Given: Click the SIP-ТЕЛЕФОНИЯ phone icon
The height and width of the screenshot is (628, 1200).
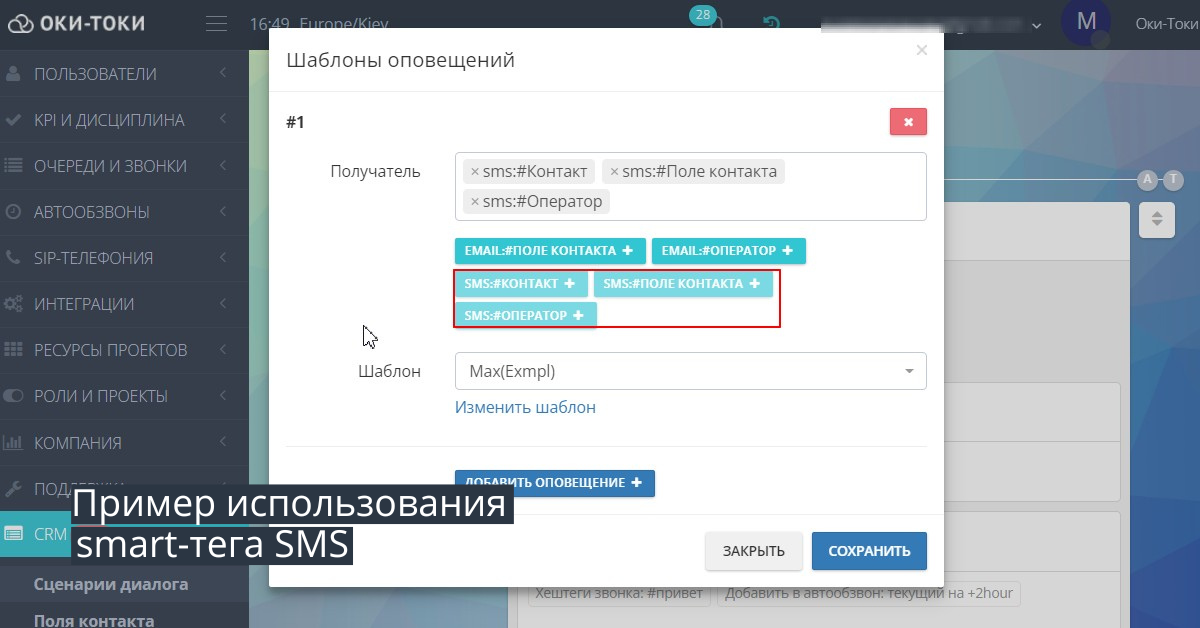Looking at the screenshot, I should (x=13, y=257).
